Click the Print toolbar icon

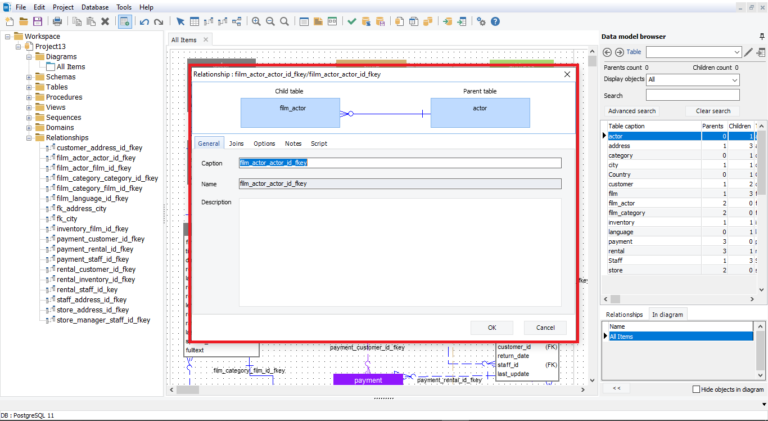(x=58, y=21)
